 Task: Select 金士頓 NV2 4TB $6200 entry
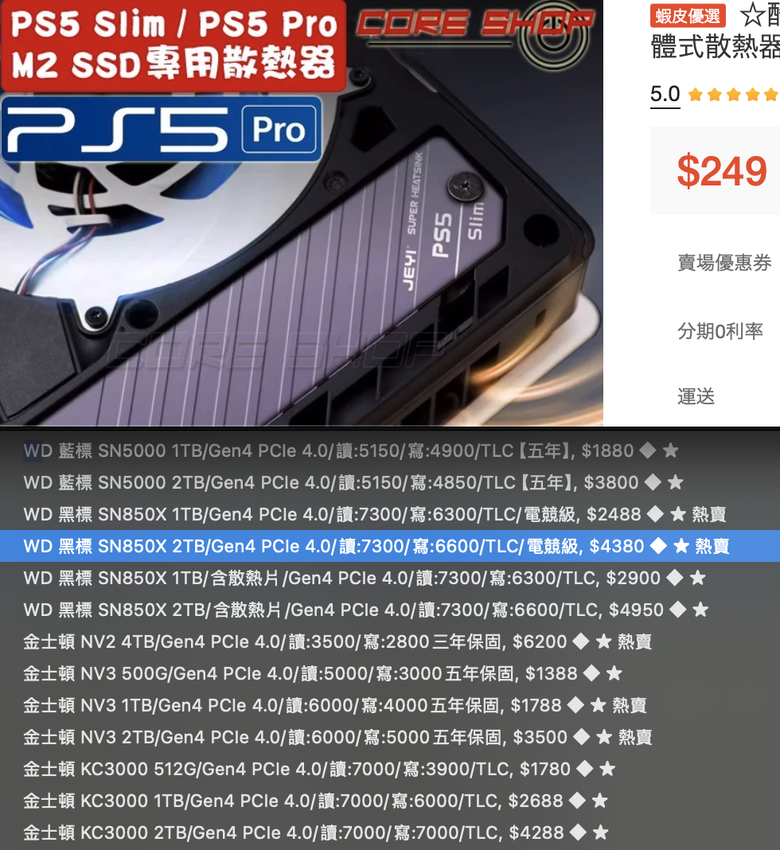(x=390, y=642)
